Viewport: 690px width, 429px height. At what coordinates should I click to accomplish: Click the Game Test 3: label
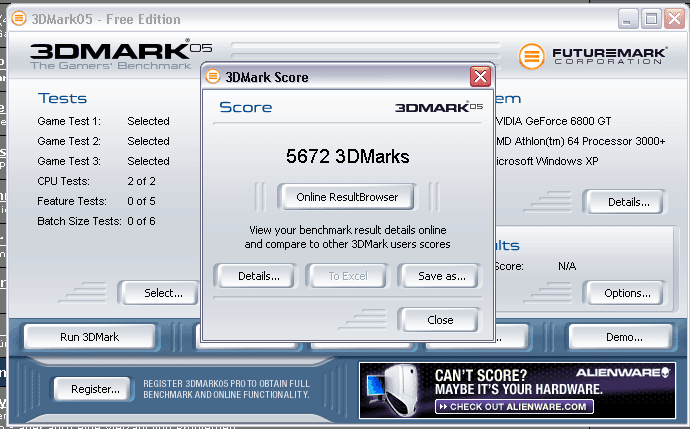[69, 161]
